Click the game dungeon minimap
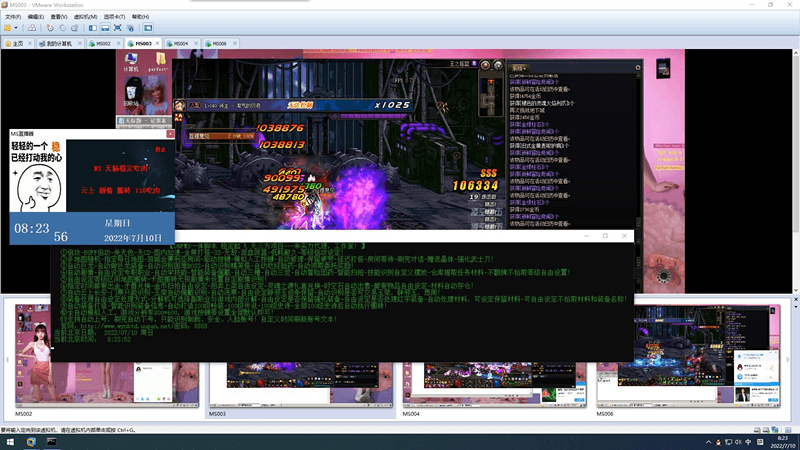This screenshot has height=450, width=800. click(x=491, y=97)
